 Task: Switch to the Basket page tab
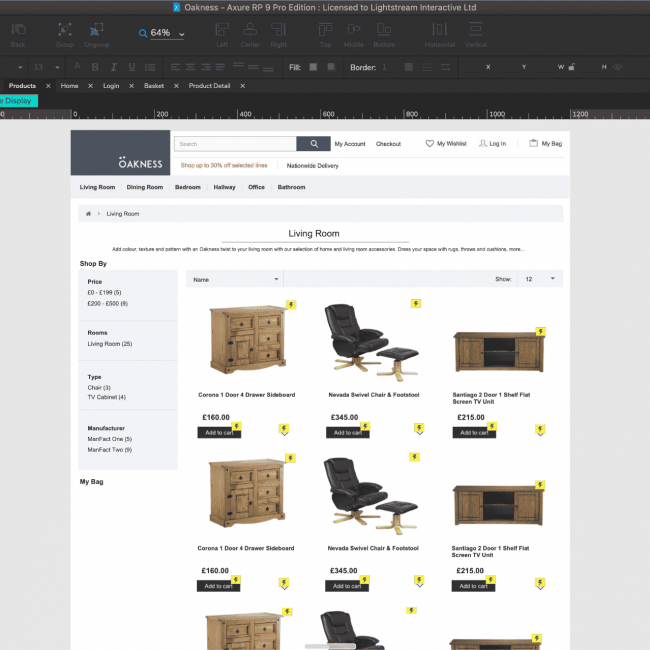pyautogui.click(x=153, y=86)
